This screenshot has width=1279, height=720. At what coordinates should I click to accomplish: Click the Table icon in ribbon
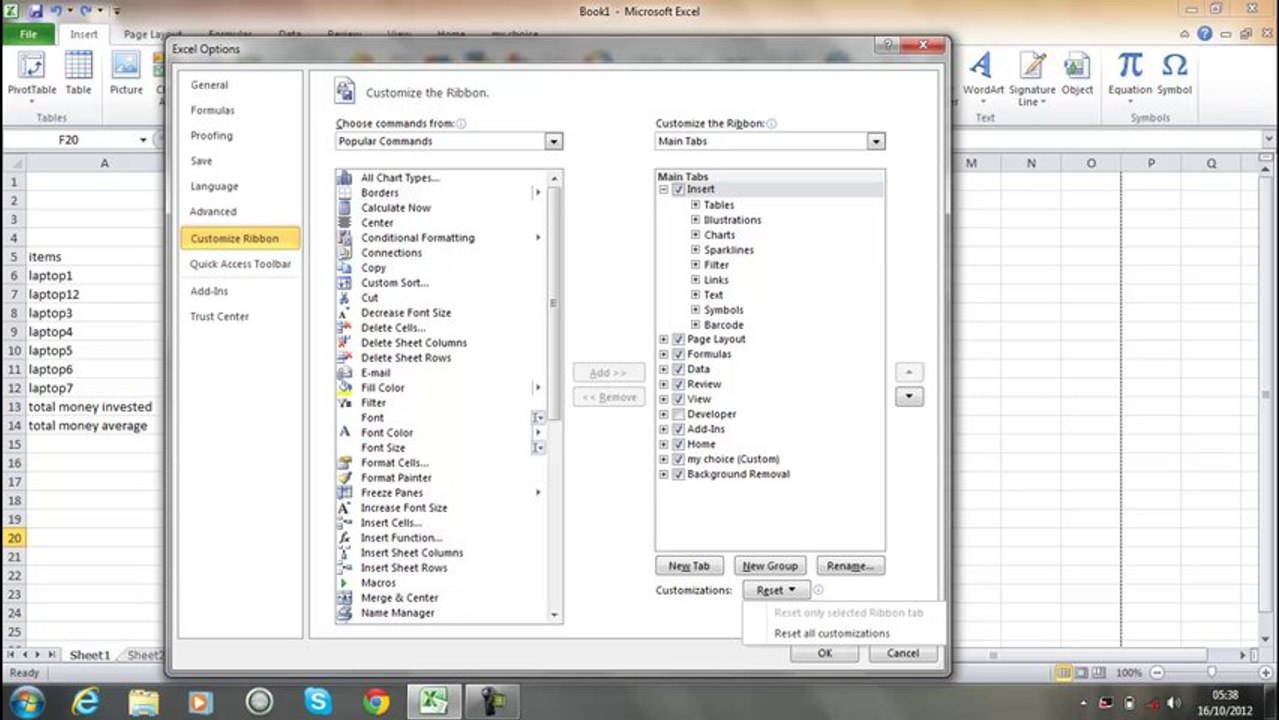tap(79, 66)
